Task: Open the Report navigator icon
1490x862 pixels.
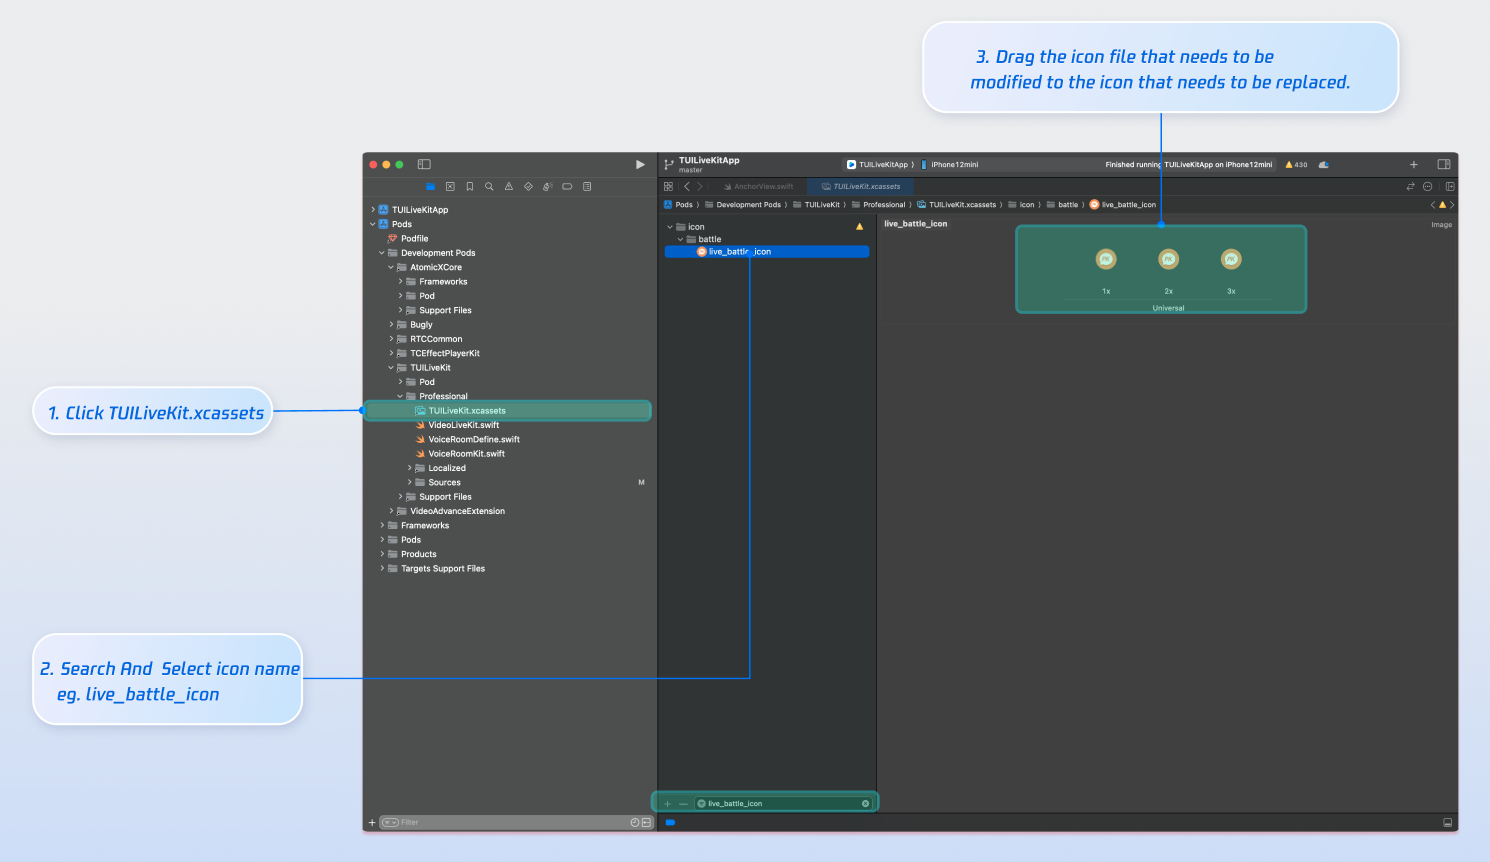Action: pyautogui.click(x=587, y=187)
